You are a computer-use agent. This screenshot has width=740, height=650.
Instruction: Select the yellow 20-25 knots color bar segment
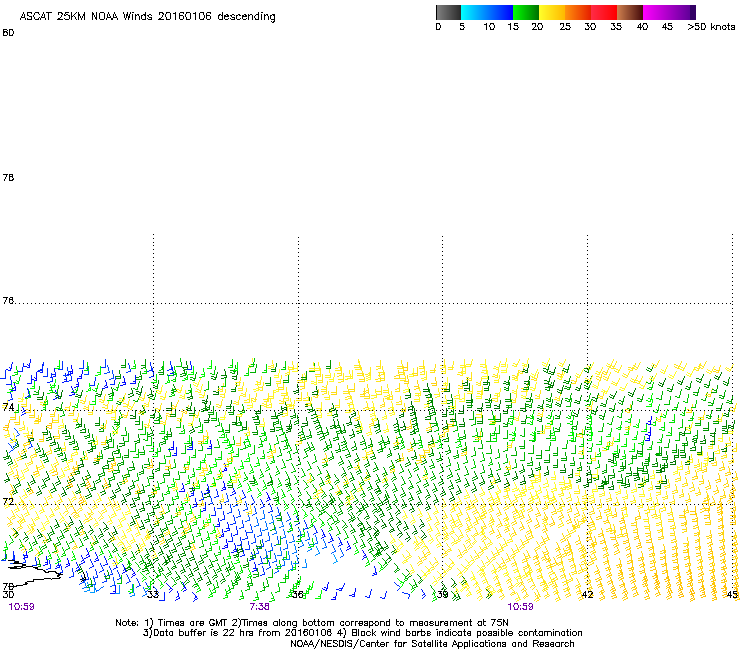coord(552,12)
